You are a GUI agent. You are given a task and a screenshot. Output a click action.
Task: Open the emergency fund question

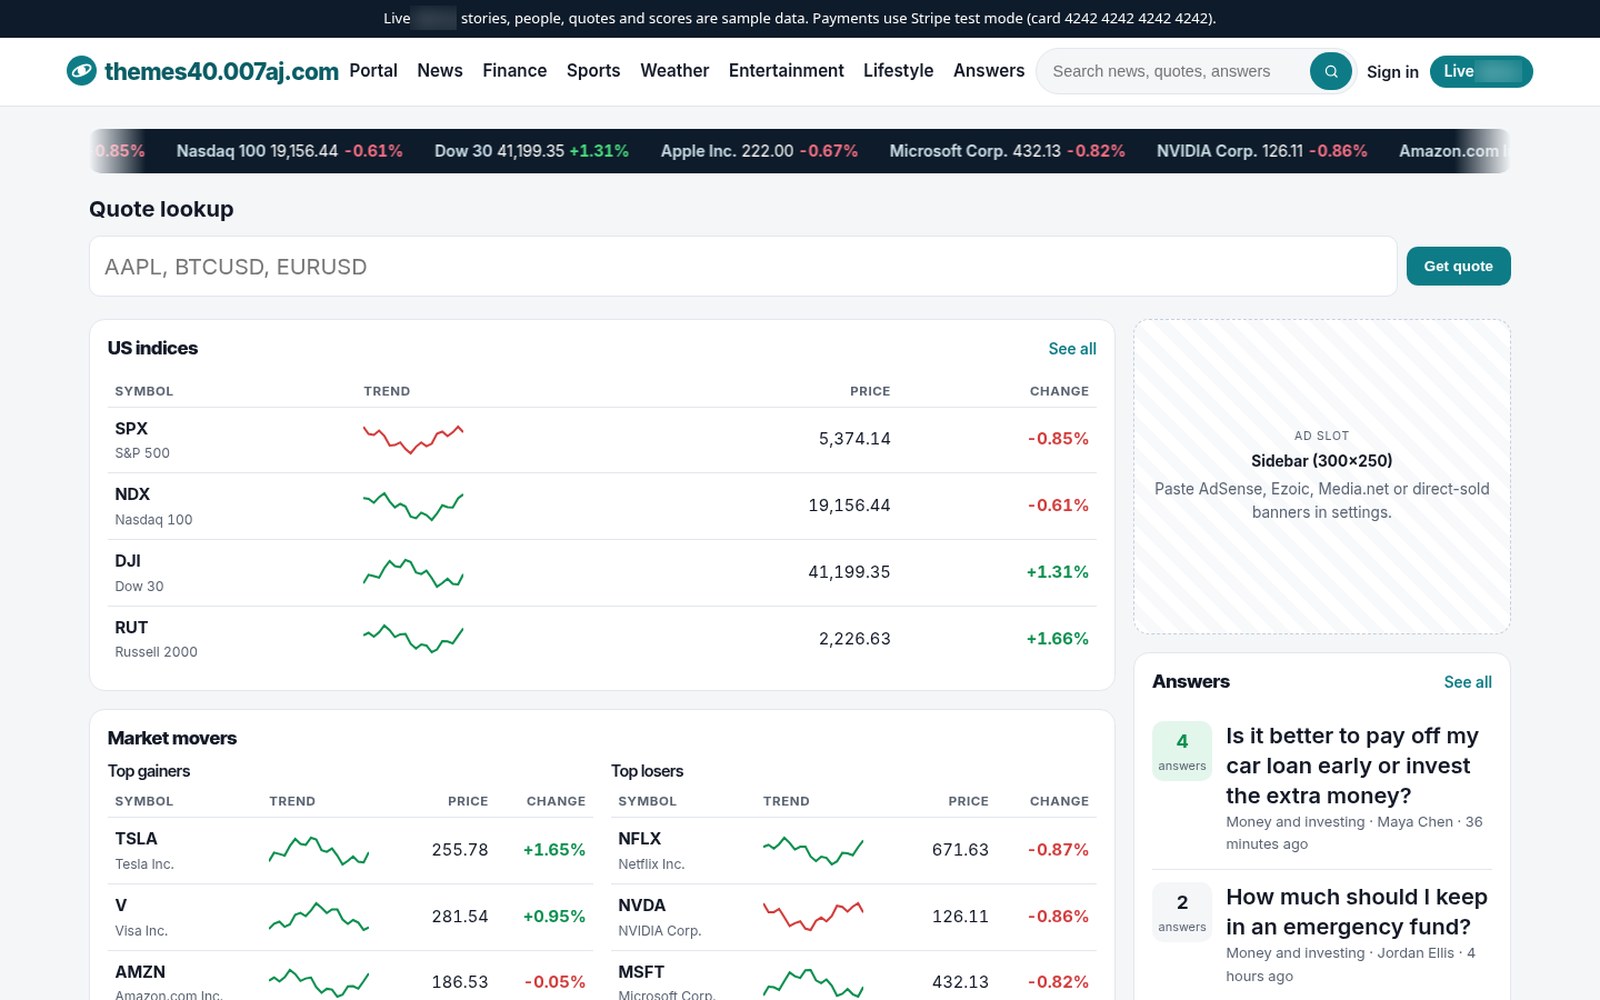click(1356, 912)
